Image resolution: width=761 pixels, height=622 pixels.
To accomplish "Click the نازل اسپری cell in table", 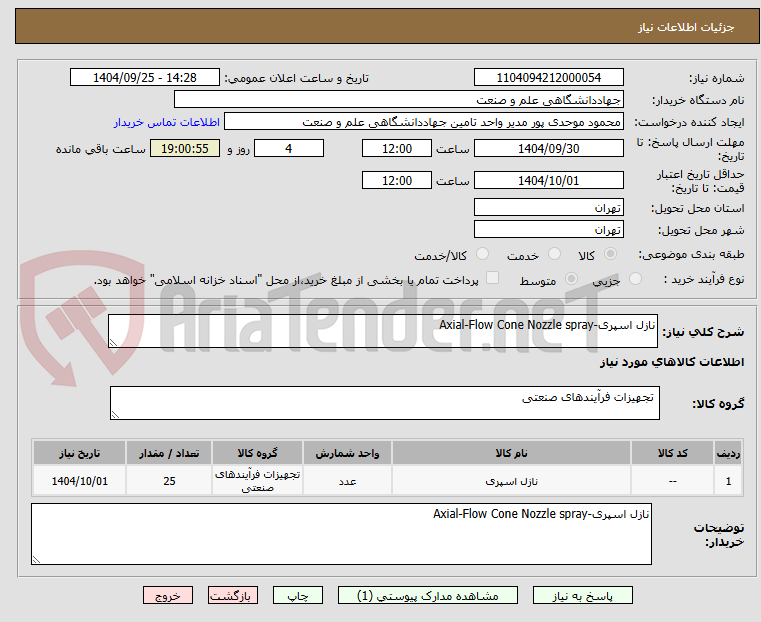I will click(511, 481).
